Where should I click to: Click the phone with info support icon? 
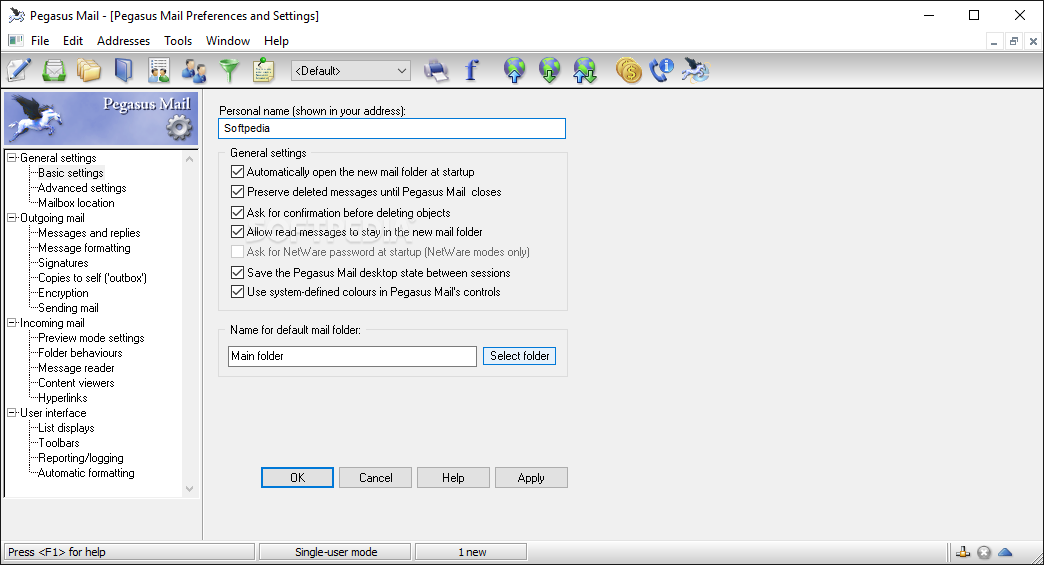pyautogui.click(x=662, y=70)
